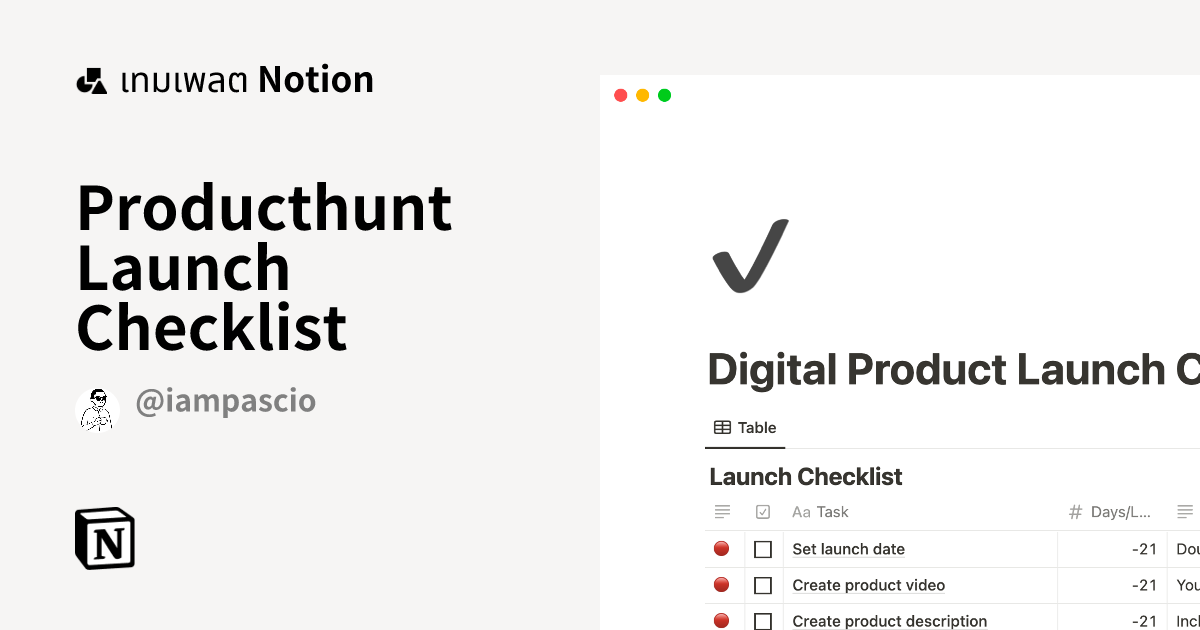Click the number sign Days column icon
1200x630 pixels.
(1076, 512)
